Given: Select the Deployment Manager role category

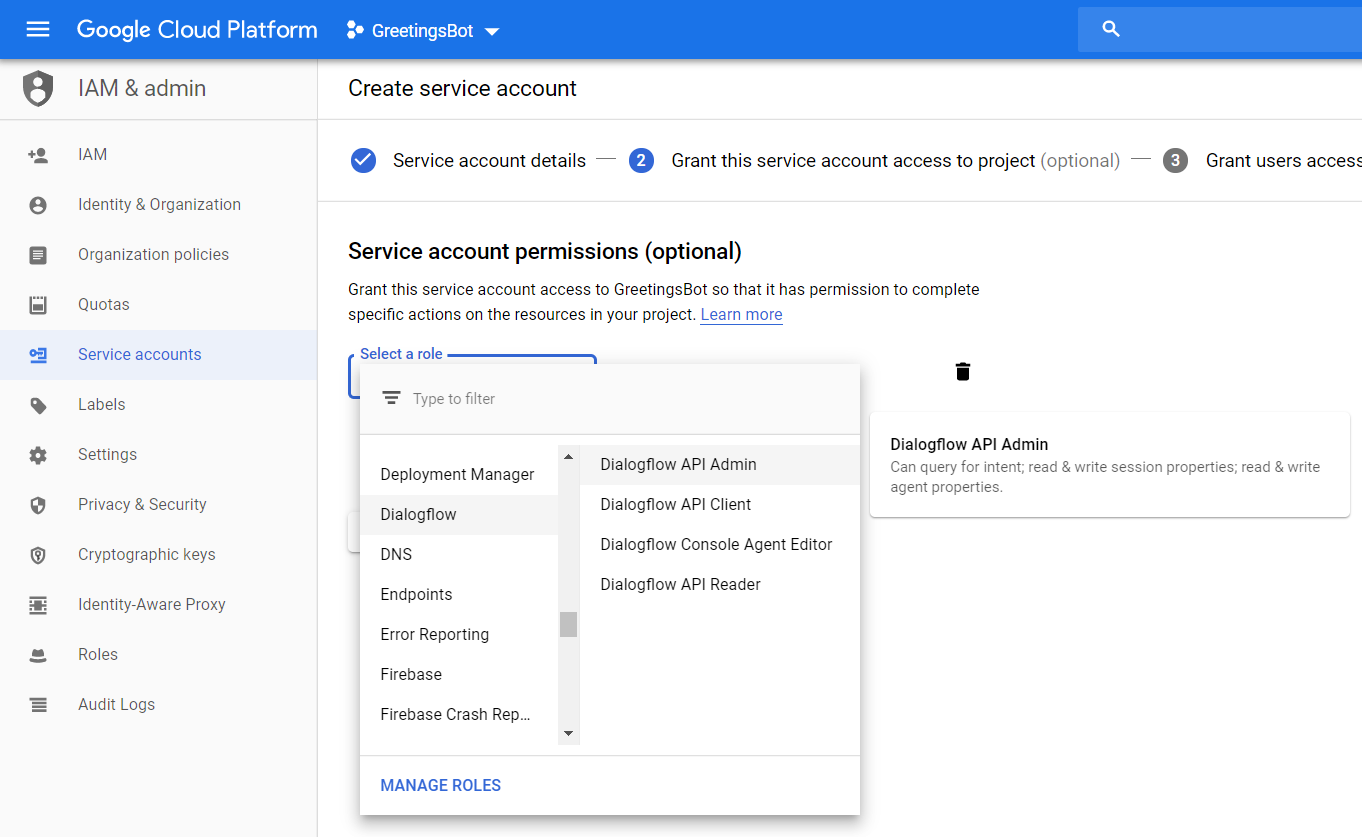Looking at the screenshot, I should [x=458, y=475].
